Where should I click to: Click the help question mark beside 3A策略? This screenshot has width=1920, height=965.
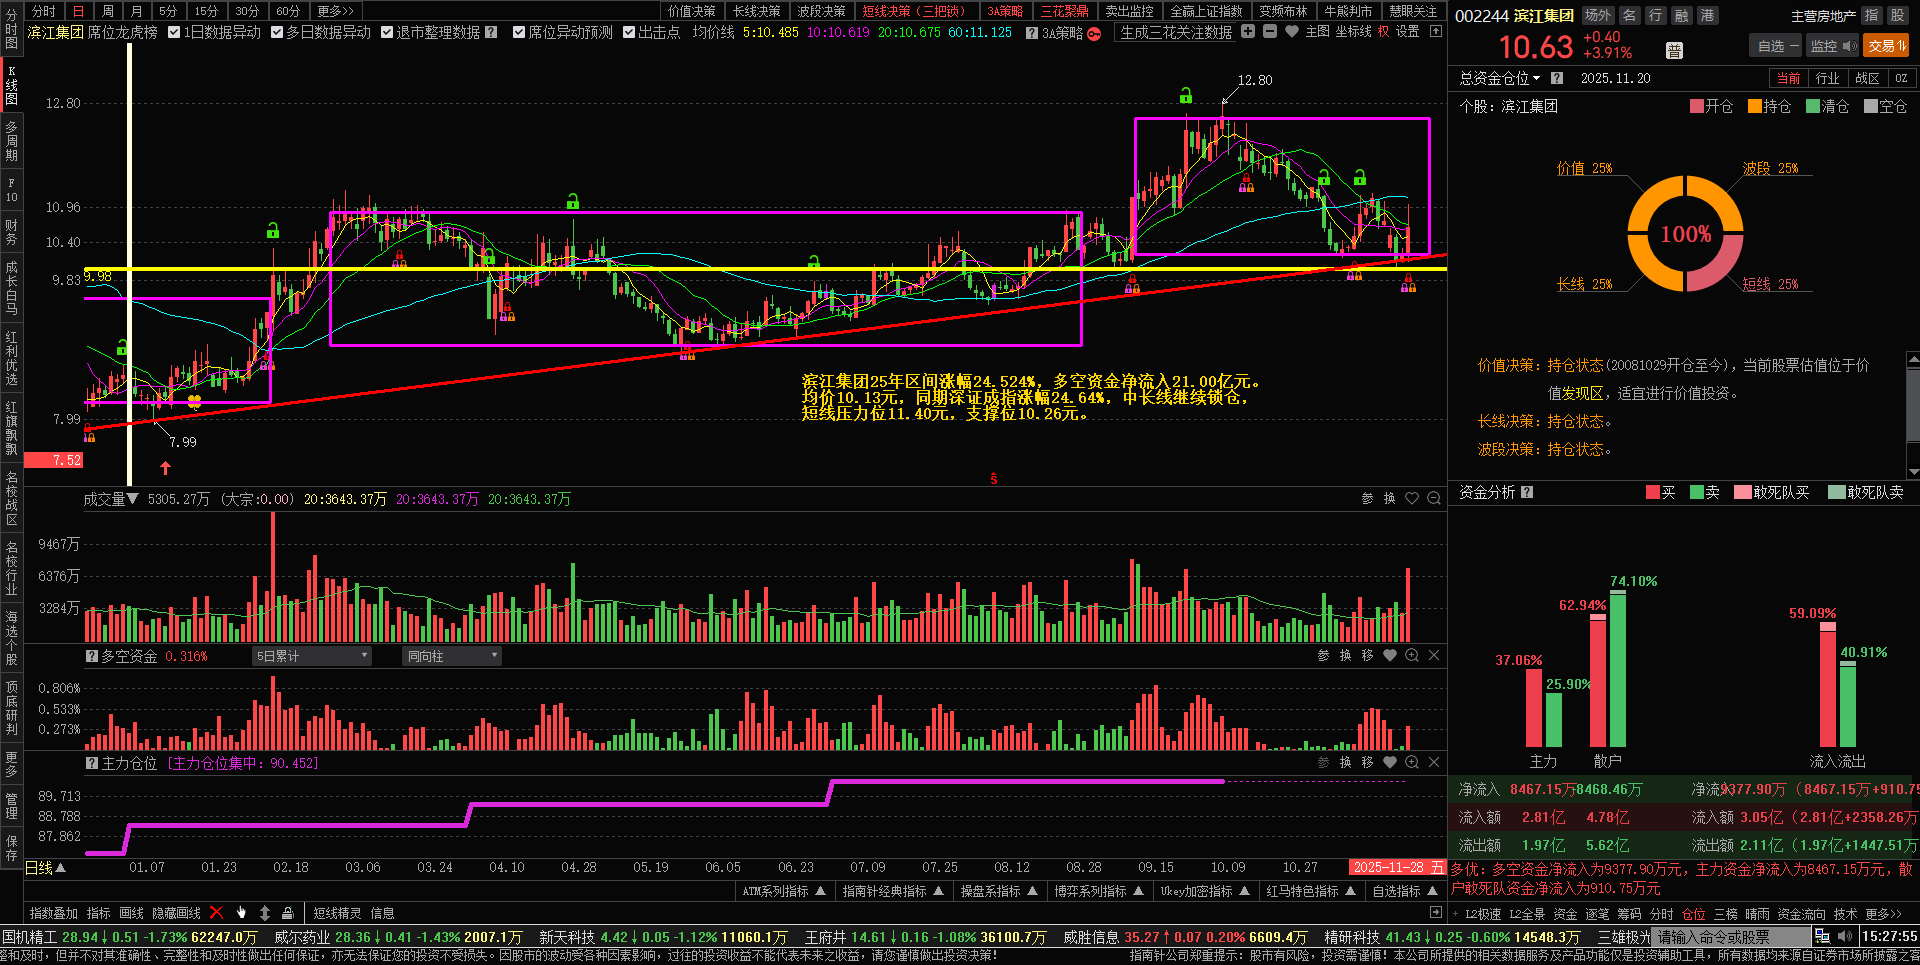tap(1031, 33)
